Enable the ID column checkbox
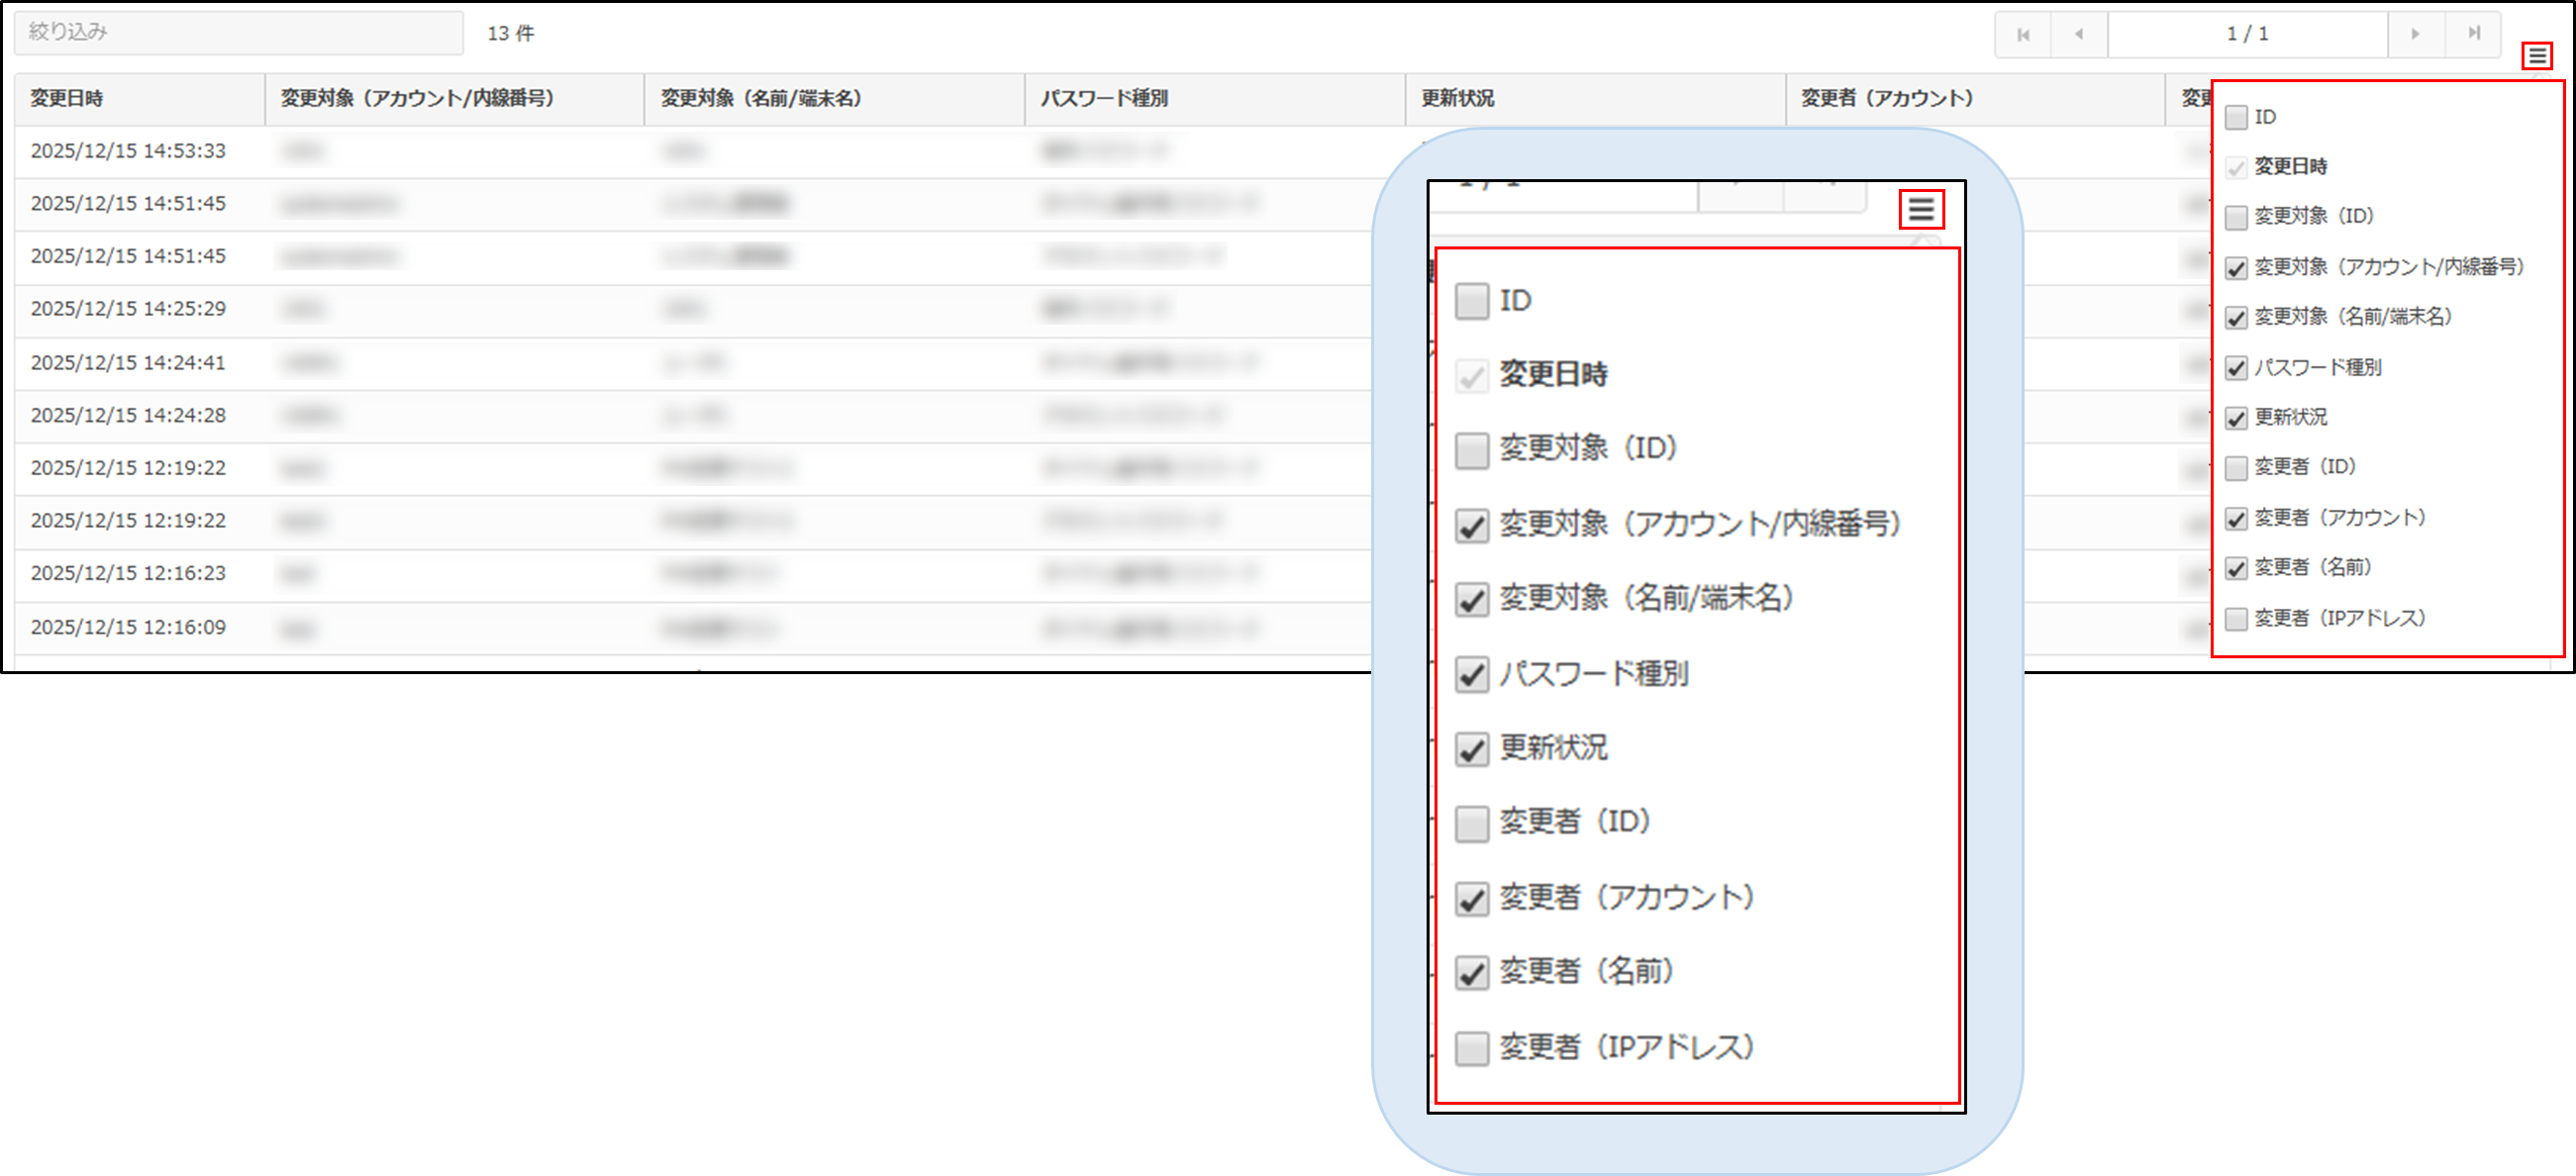The height and width of the screenshot is (1176, 2576). coord(2236,118)
